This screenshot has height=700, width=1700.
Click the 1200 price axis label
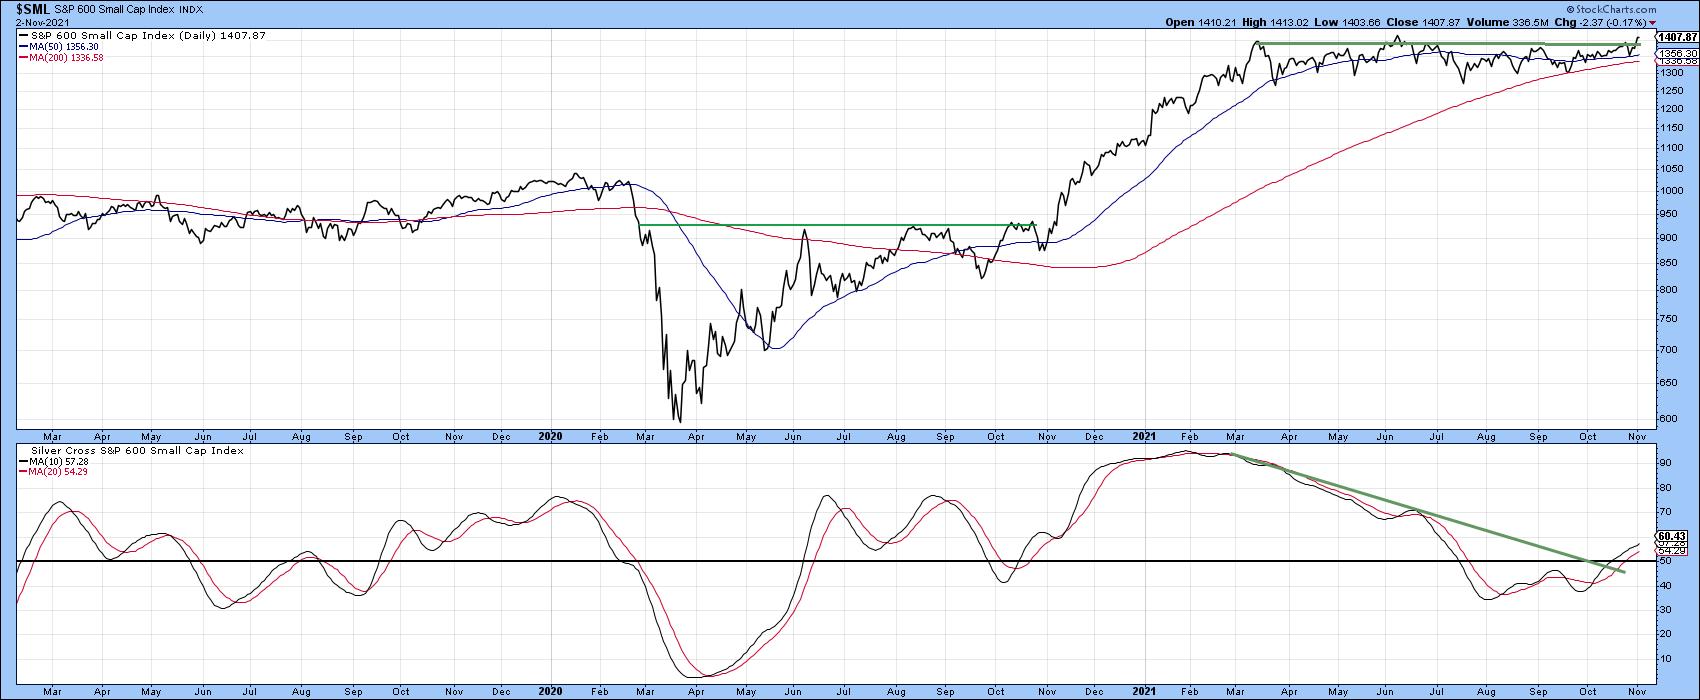pyautogui.click(x=1670, y=108)
